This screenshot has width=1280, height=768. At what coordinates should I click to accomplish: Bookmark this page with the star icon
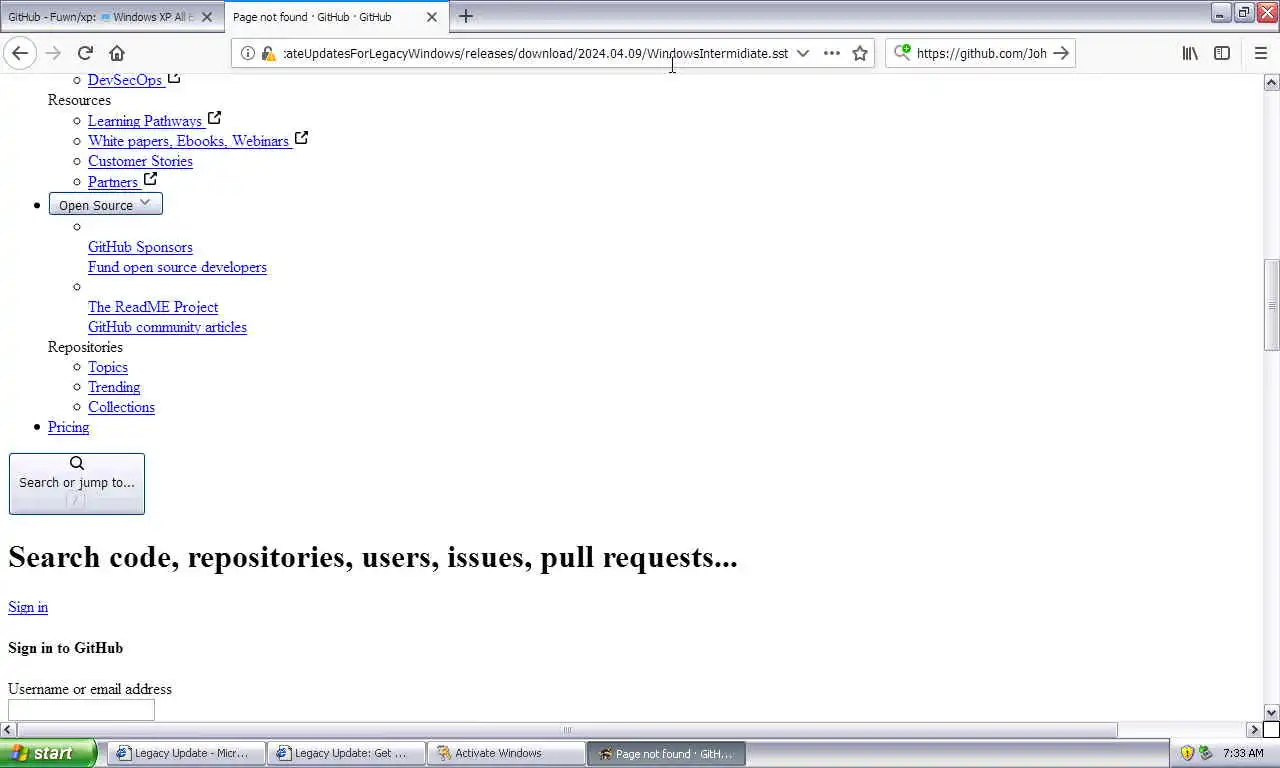[860, 53]
